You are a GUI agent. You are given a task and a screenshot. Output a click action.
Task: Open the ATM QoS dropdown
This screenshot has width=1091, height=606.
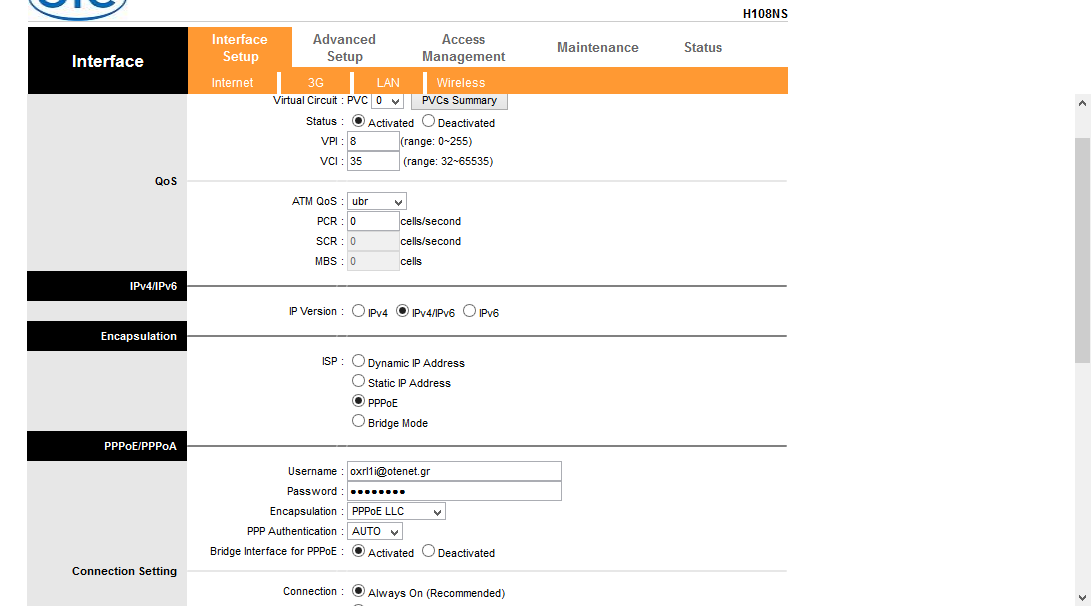(376, 202)
